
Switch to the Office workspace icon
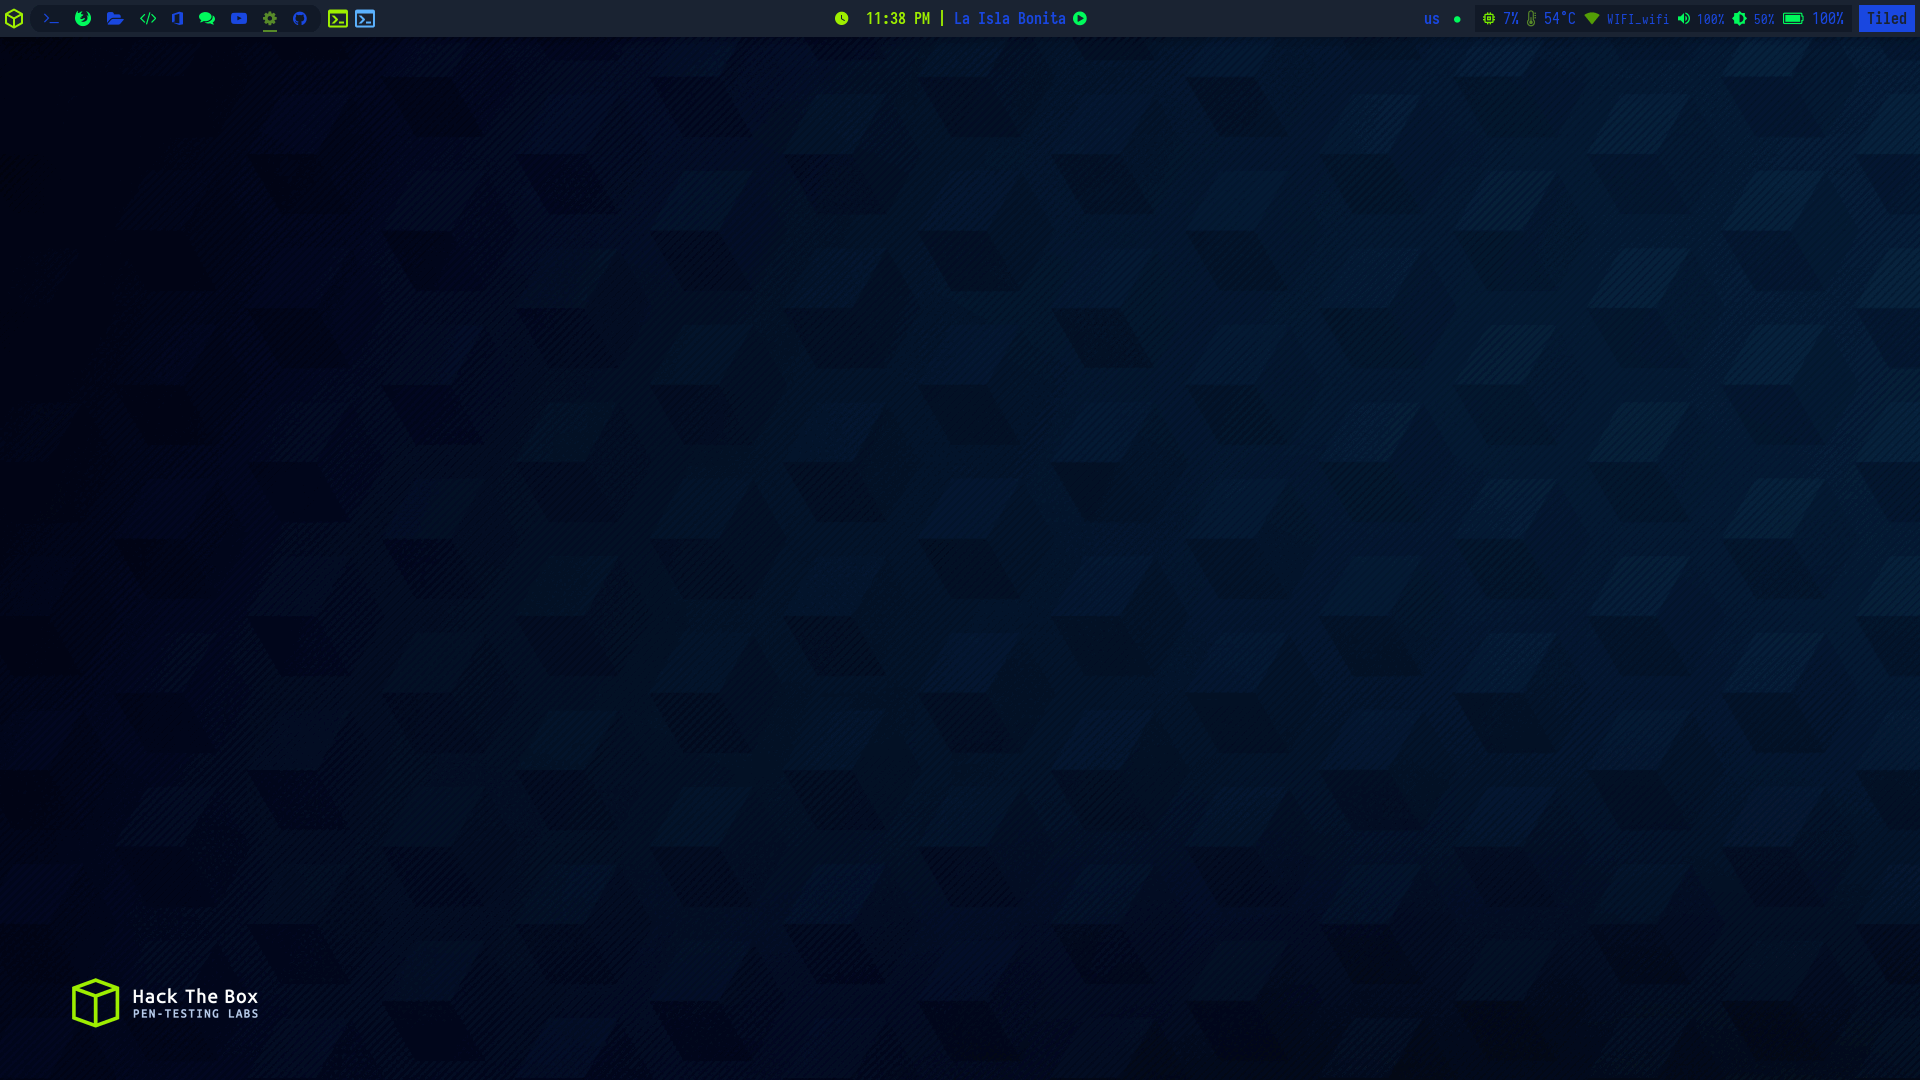177,19
